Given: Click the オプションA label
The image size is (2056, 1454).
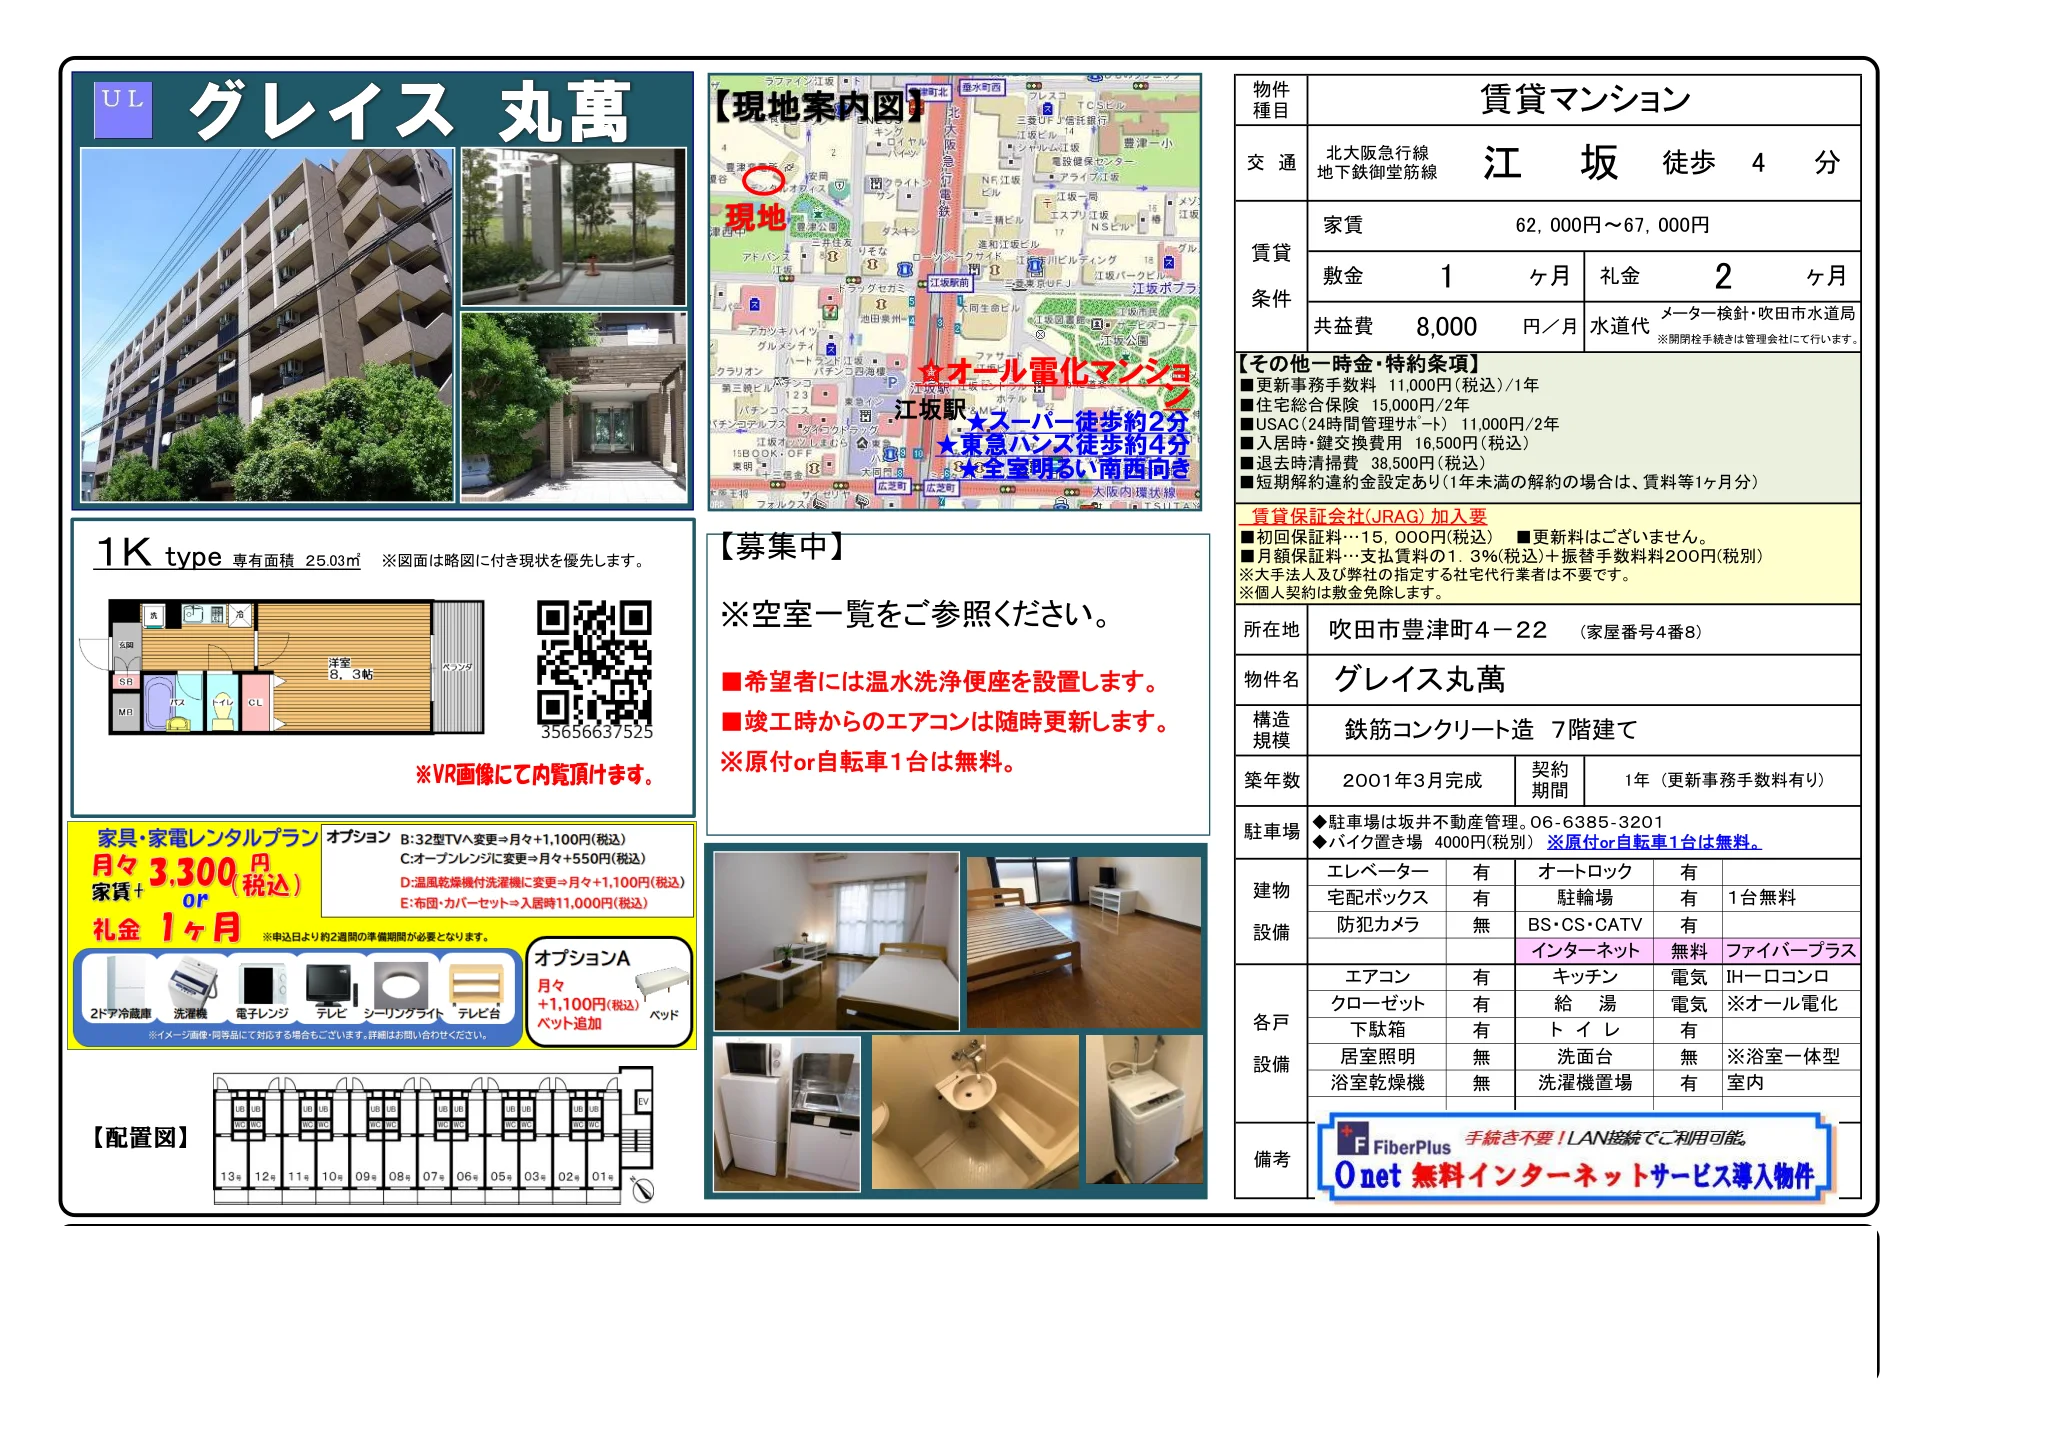Looking at the screenshot, I should pos(582,958).
